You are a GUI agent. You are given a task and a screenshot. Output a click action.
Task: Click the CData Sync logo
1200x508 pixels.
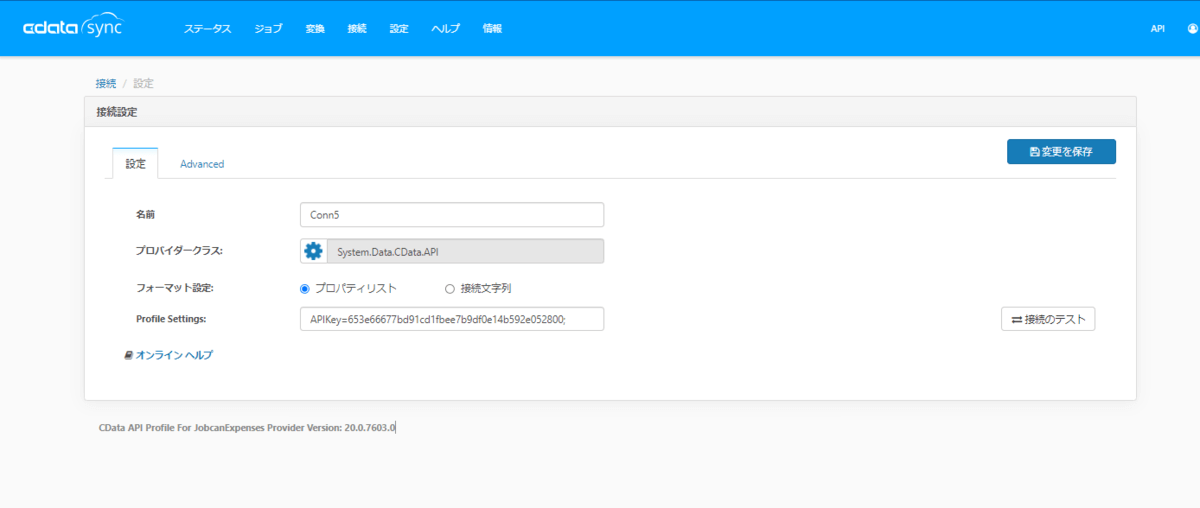click(x=73, y=28)
